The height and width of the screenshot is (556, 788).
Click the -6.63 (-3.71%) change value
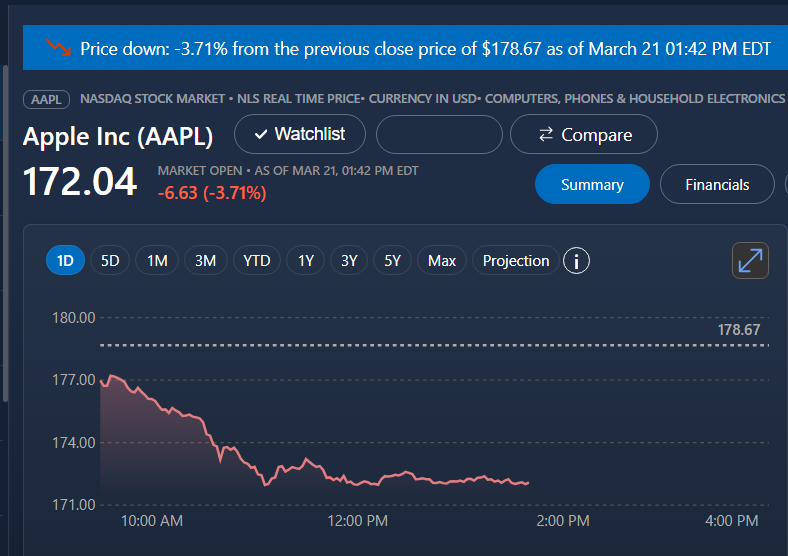tap(212, 193)
